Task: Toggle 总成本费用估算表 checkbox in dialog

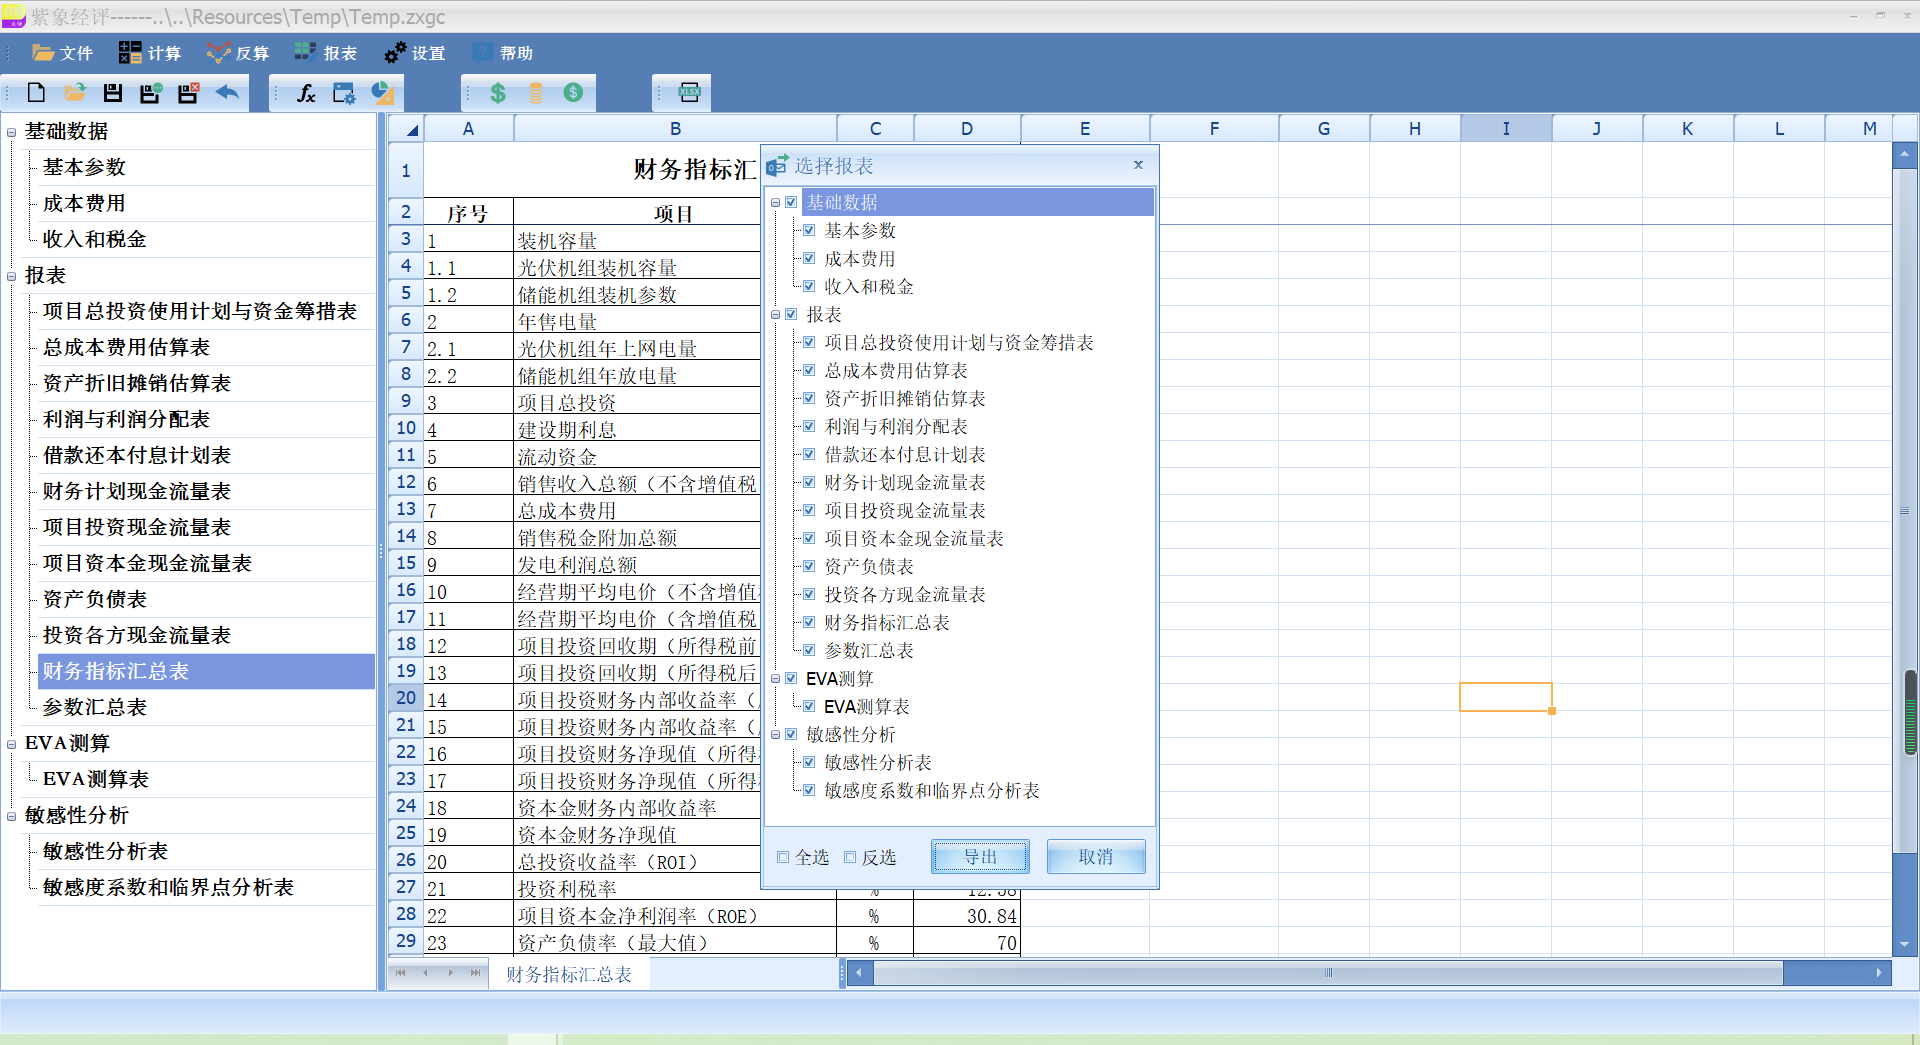Action: (809, 370)
